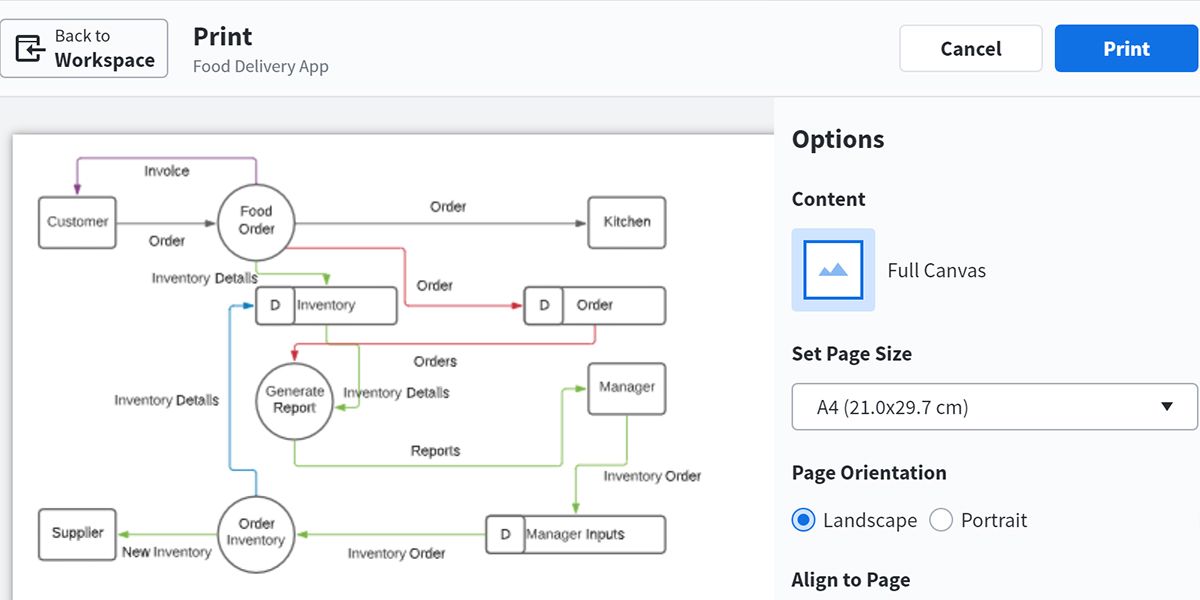Click the page size dropdown arrow

pos(1166,407)
